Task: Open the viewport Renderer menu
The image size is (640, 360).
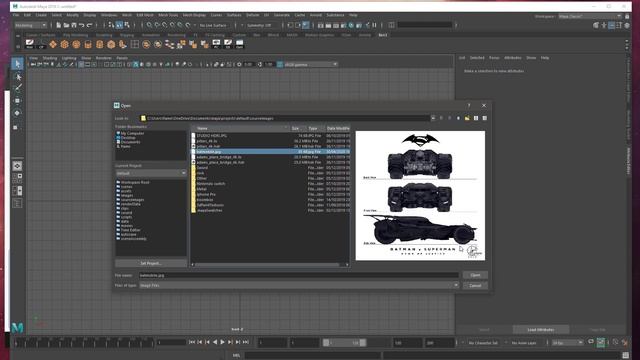Action: [x=104, y=58]
